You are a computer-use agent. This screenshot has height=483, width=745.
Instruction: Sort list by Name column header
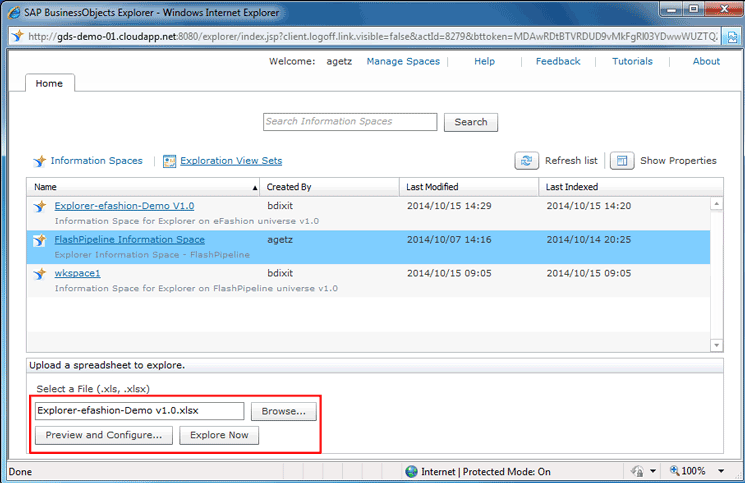point(143,187)
